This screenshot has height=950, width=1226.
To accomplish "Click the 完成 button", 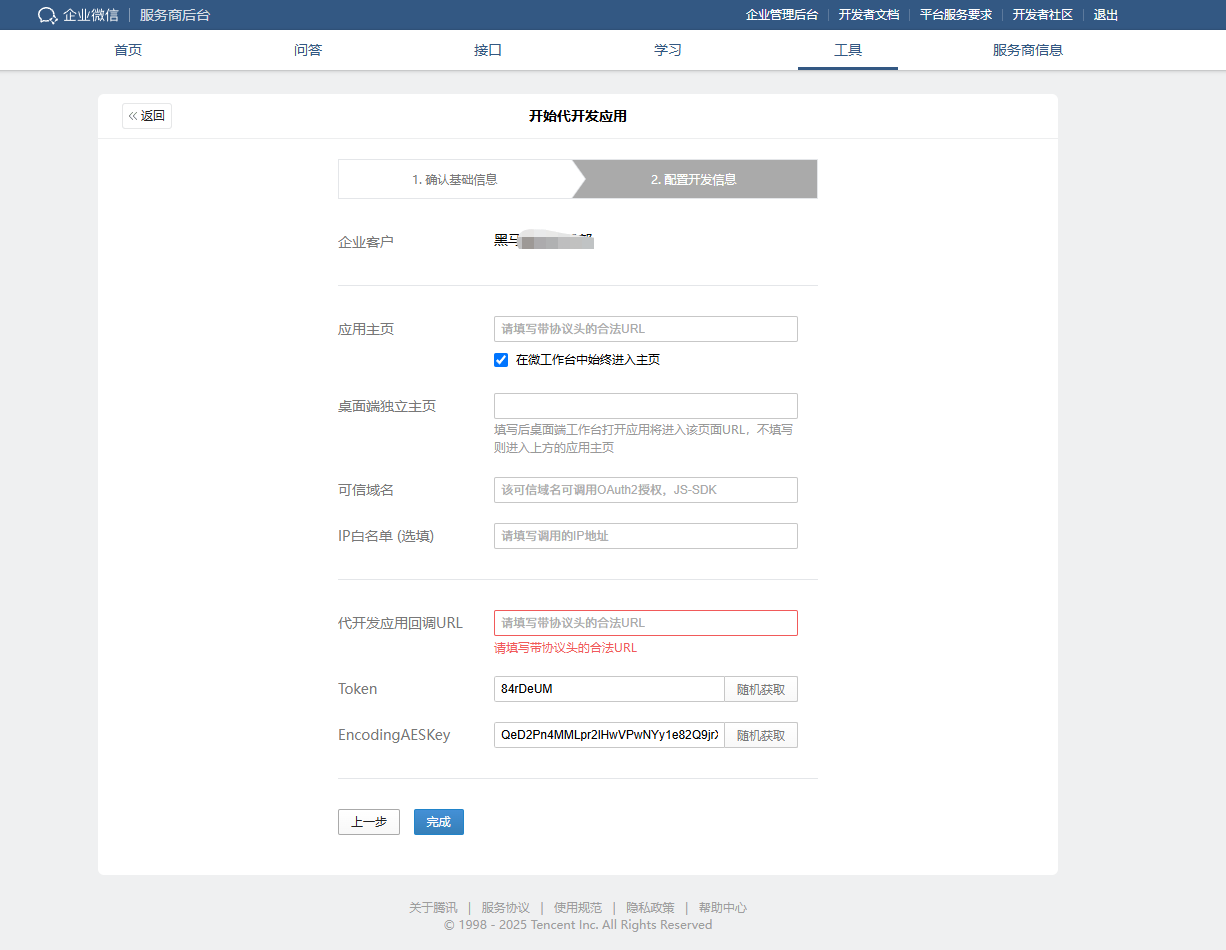I will [x=439, y=822].
